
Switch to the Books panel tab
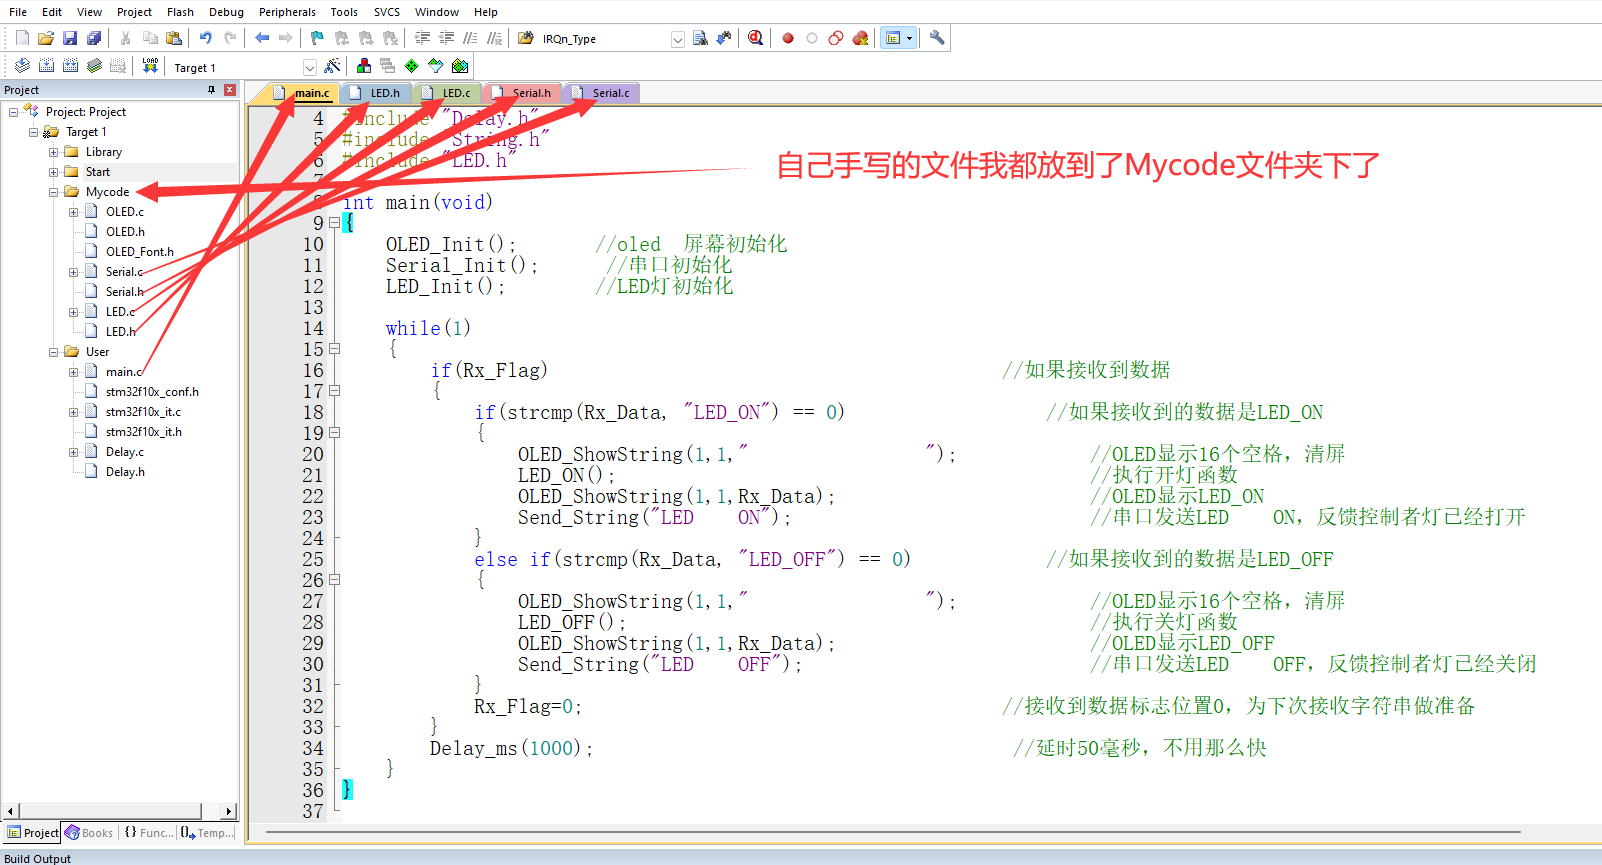click(89, 833)
